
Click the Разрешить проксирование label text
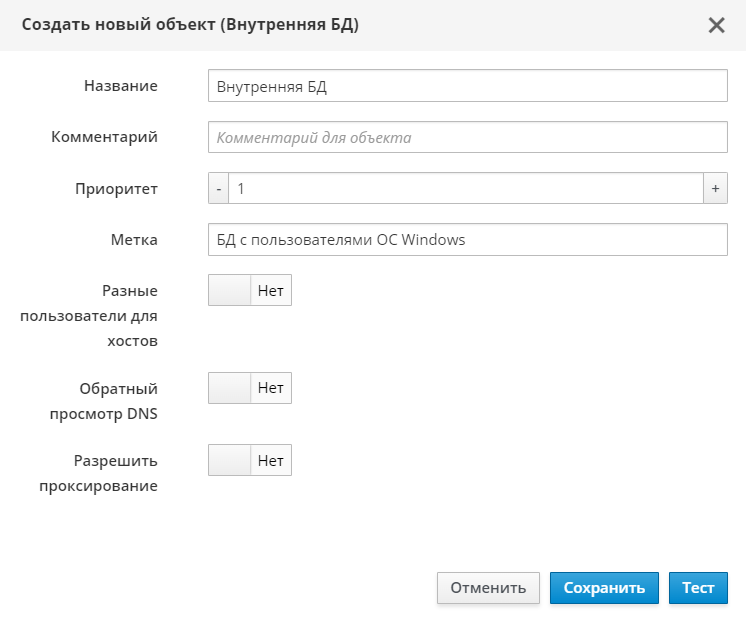(x=115, y=473)
